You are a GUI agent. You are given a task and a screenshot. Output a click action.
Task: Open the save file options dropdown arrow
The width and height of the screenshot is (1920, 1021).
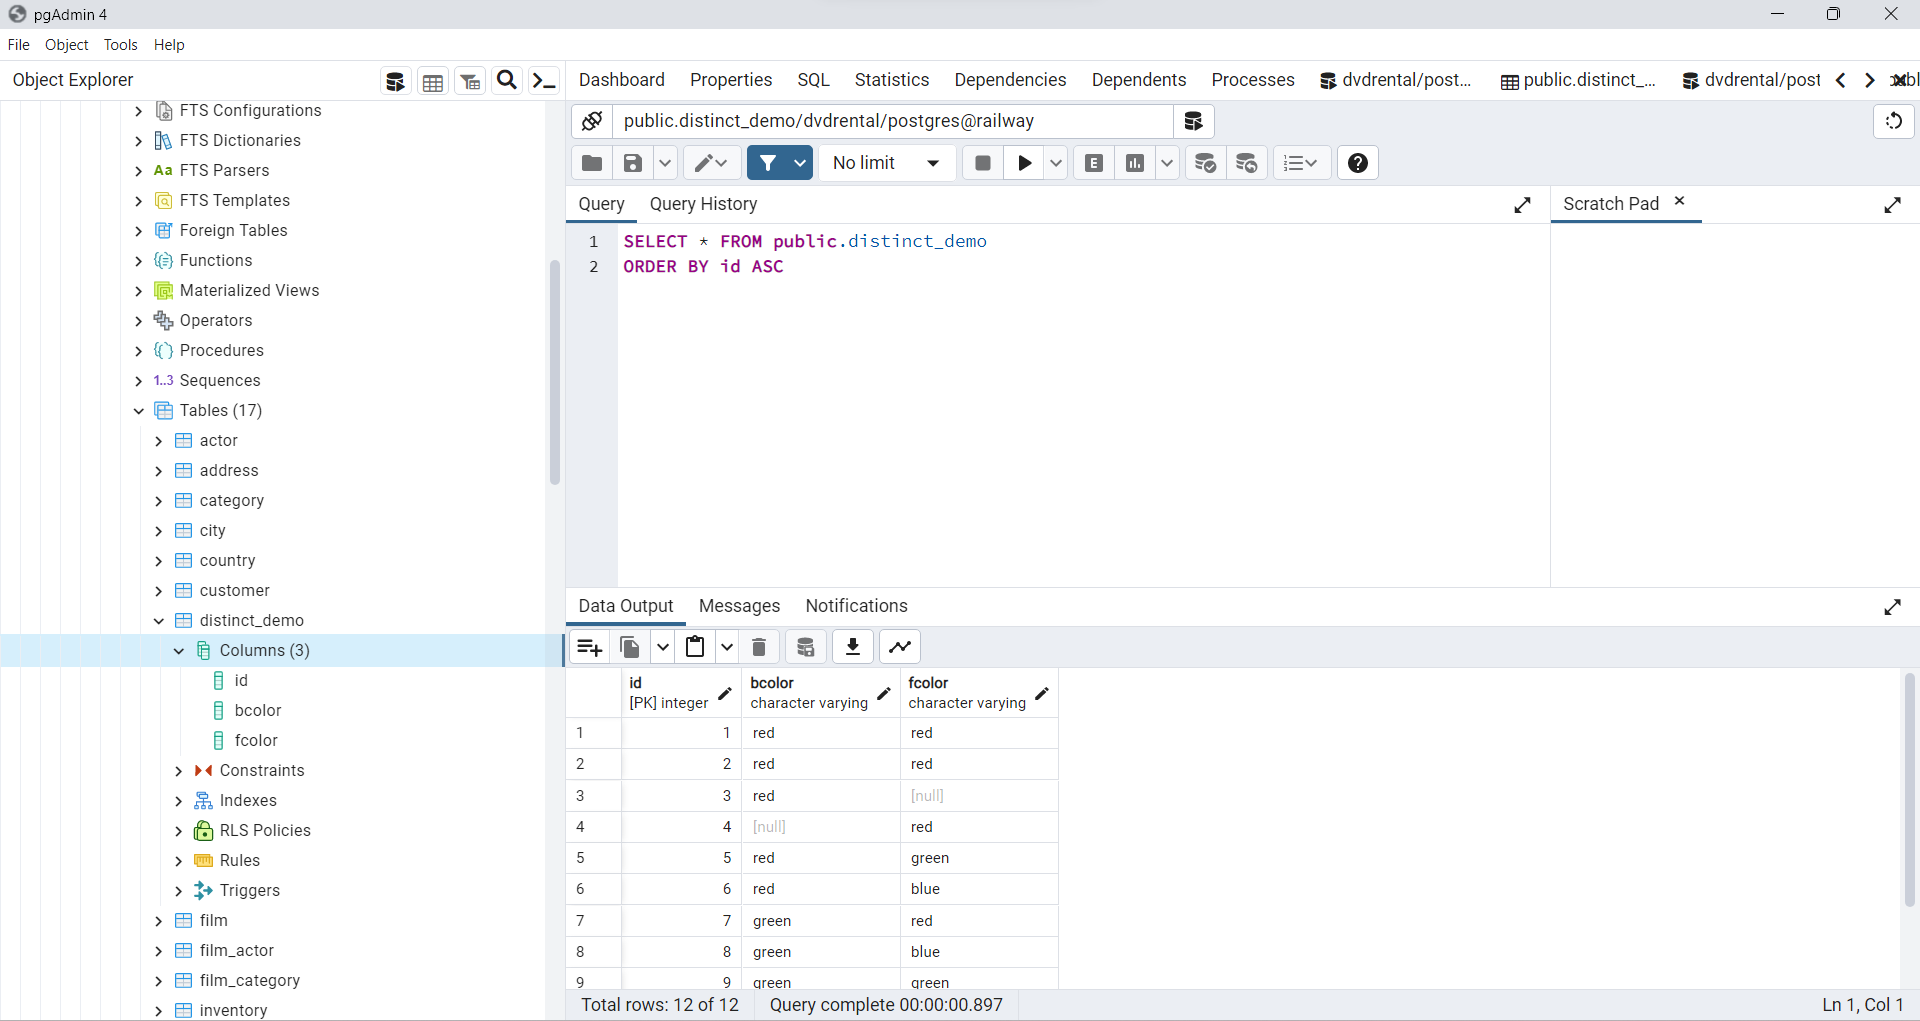click(x=665, y=163)
